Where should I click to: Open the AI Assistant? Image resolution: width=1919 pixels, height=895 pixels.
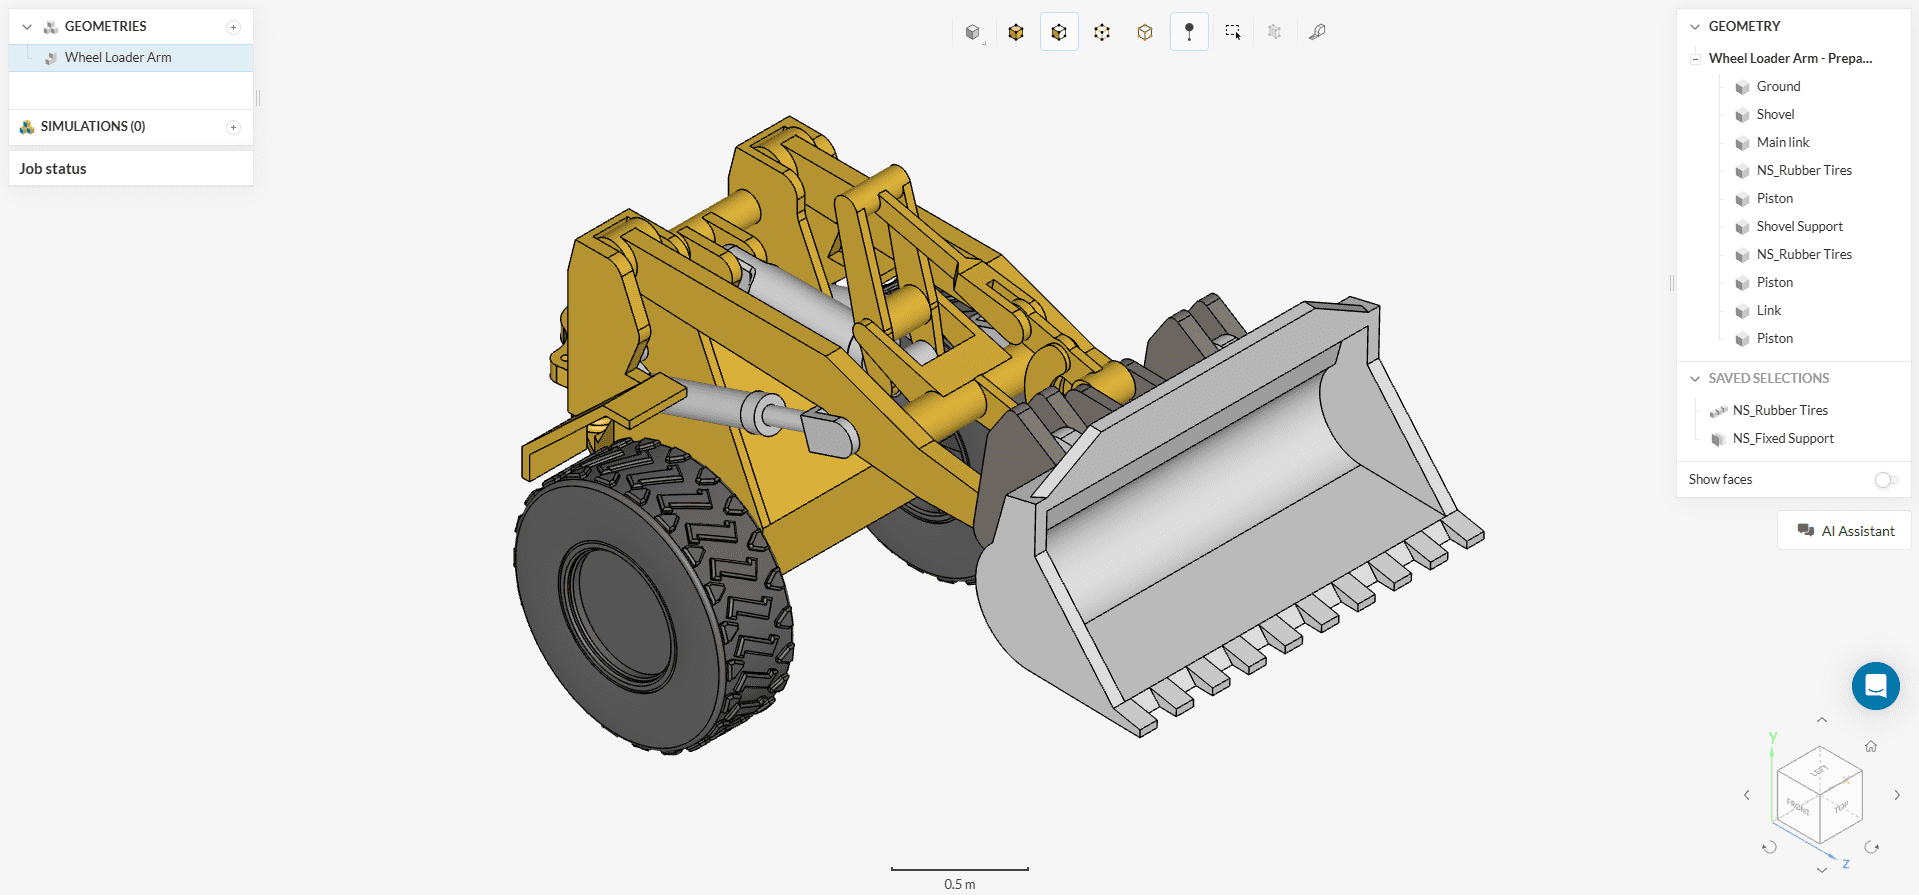click(1845, 531)
